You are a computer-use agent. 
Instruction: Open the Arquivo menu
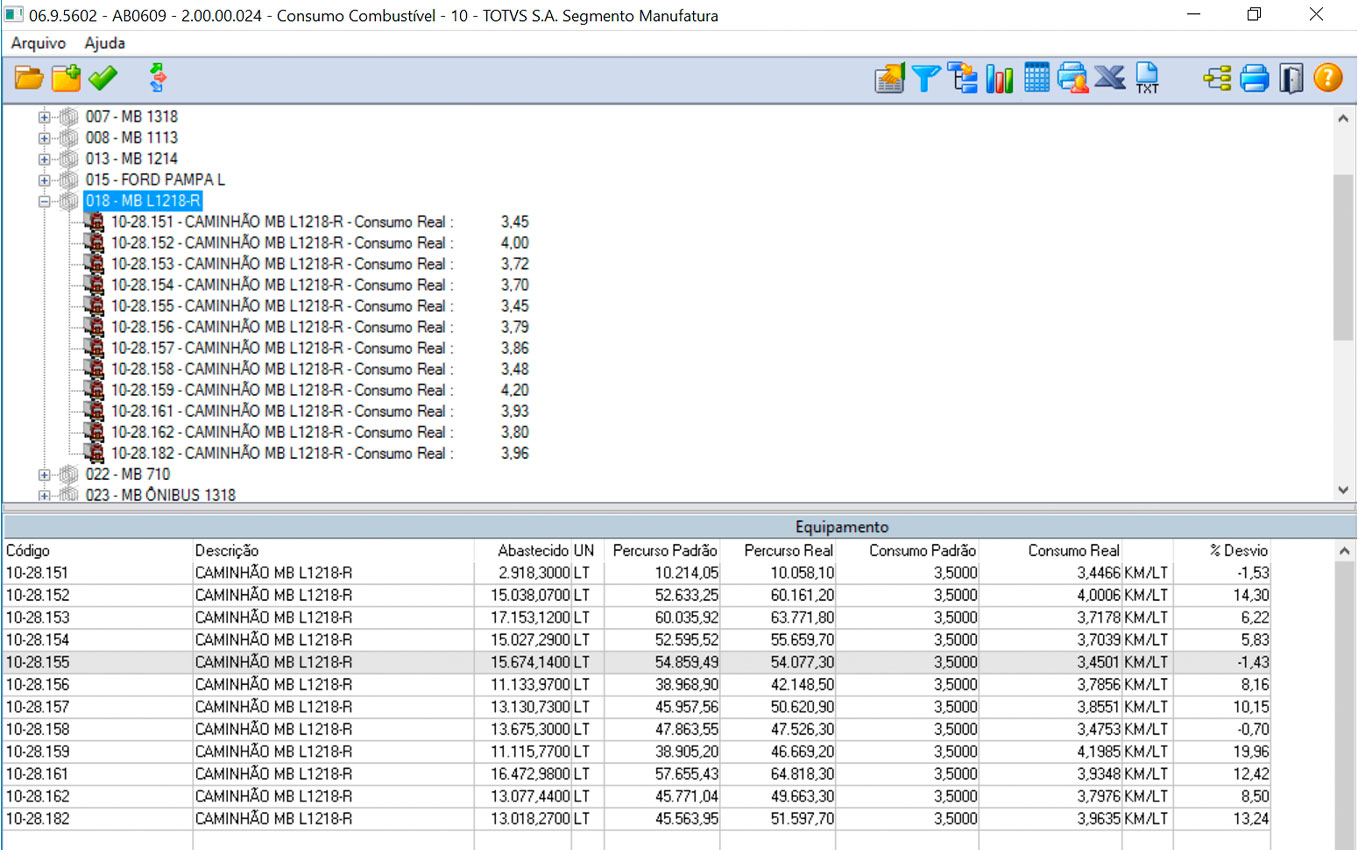tap(38, 43)
